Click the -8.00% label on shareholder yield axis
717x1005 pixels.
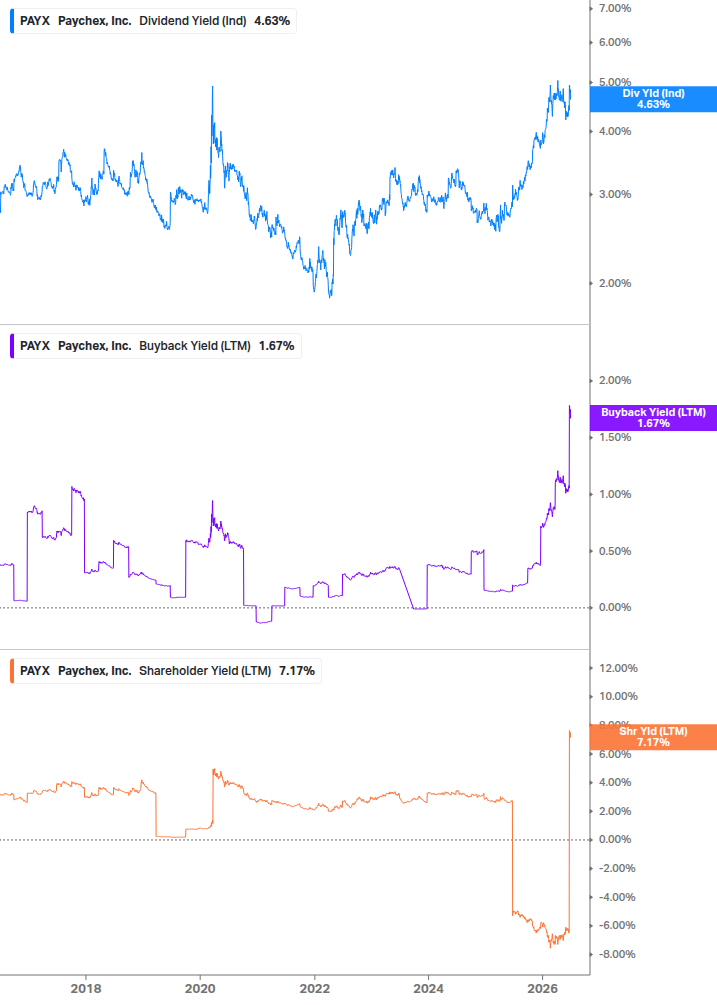pos(617,954)
